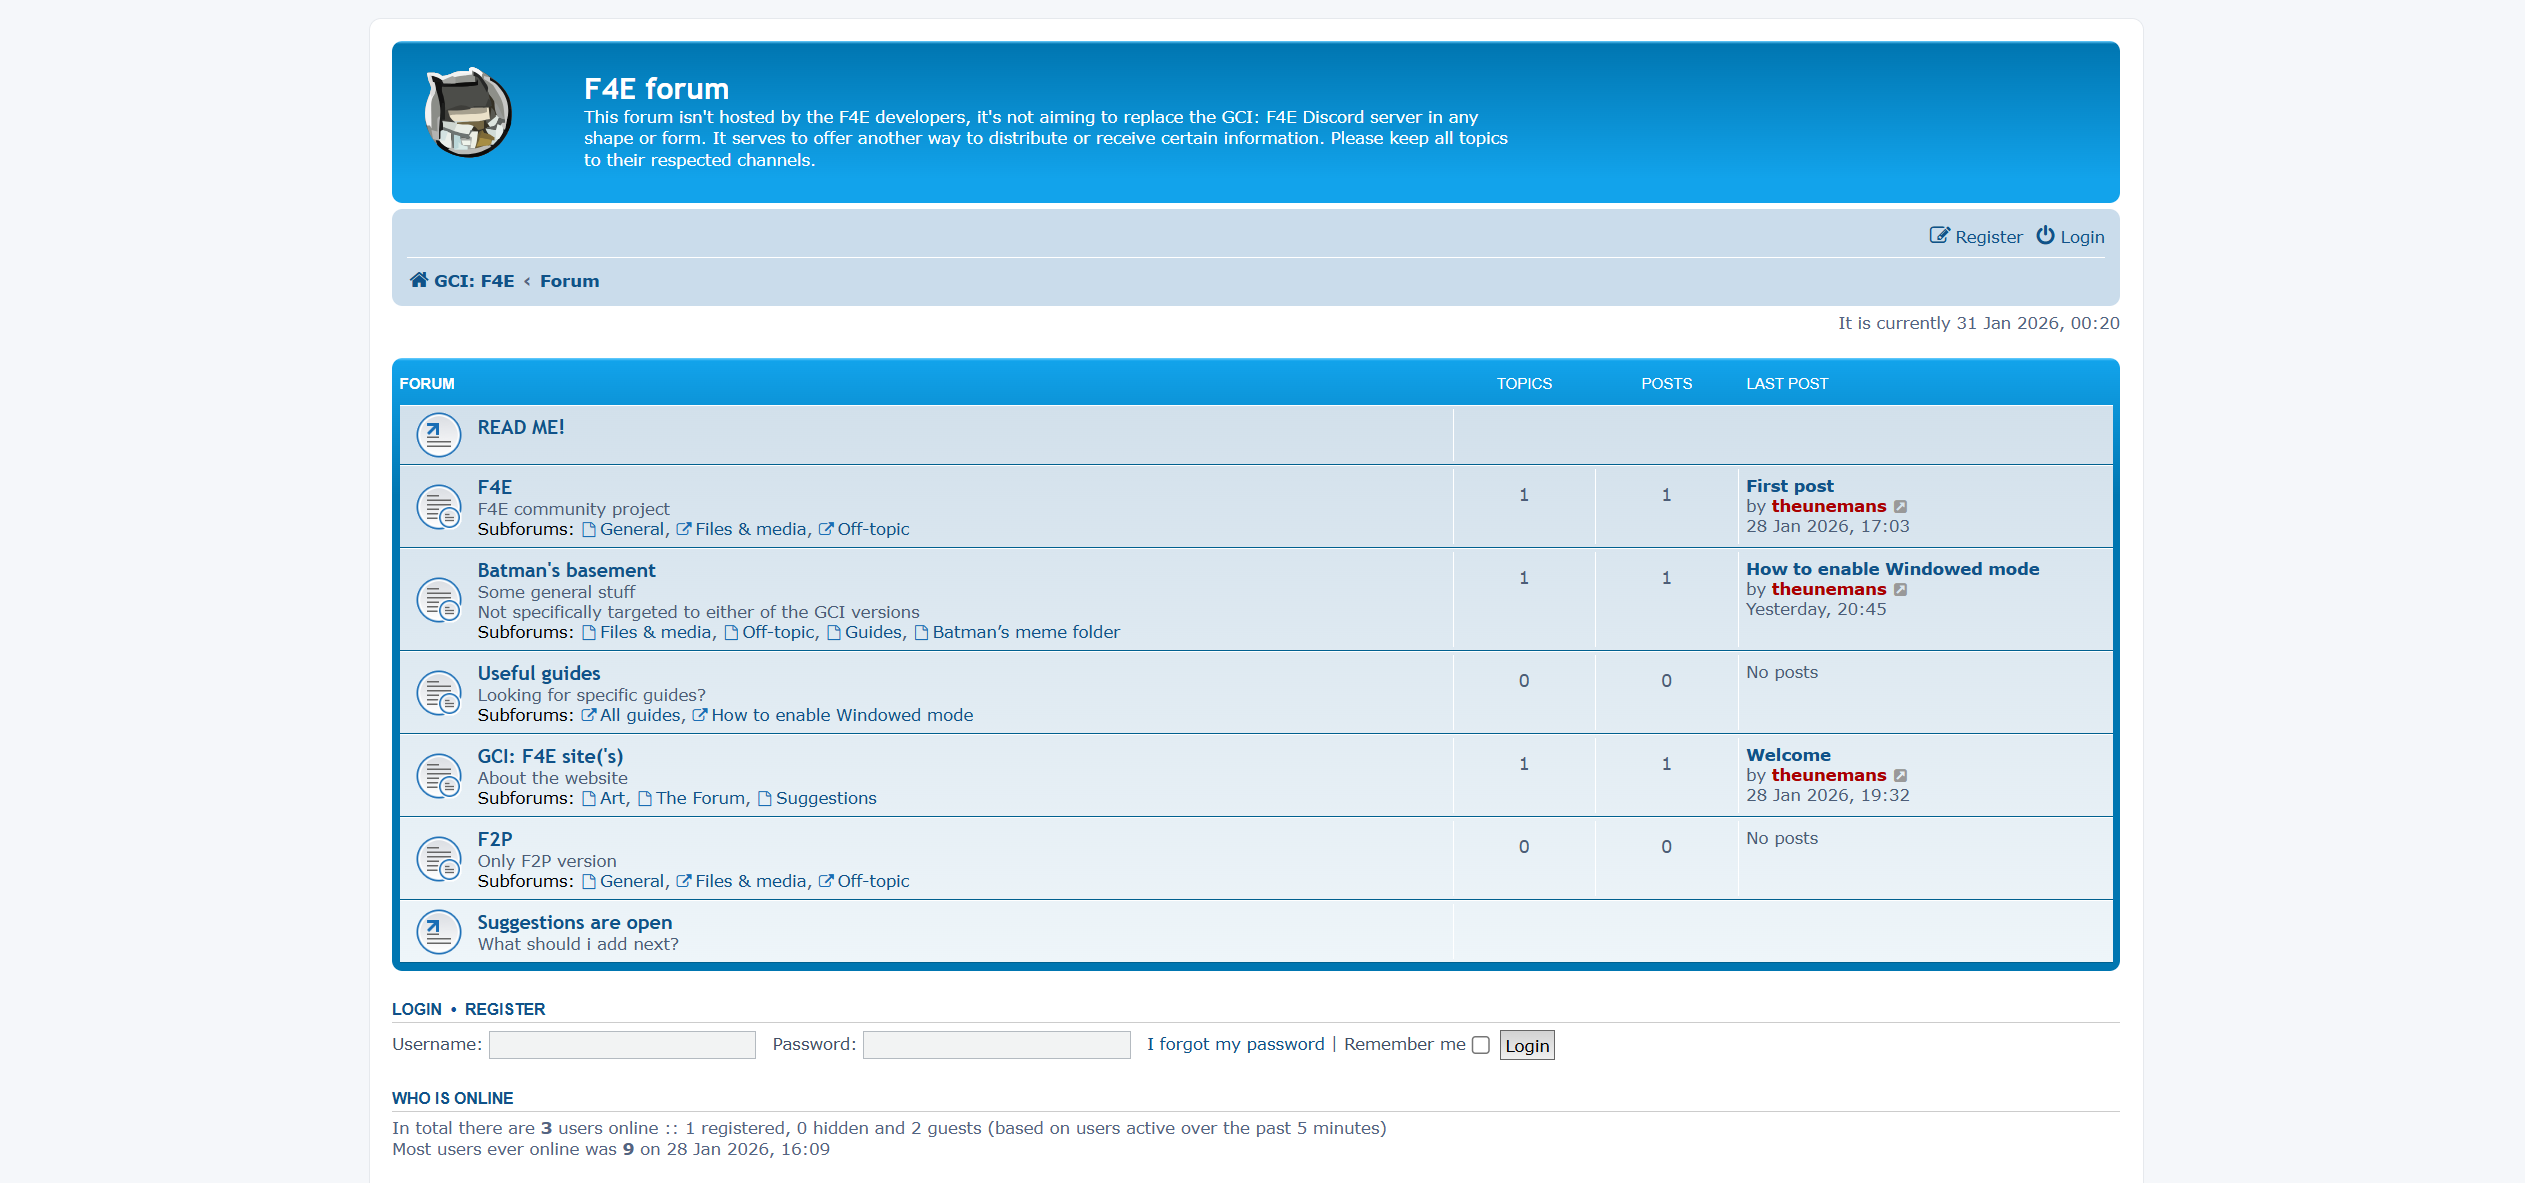Open How to enable Windowed mode last post
The height and width of the screenshot is (1183, 2525).
[1892, 569]
